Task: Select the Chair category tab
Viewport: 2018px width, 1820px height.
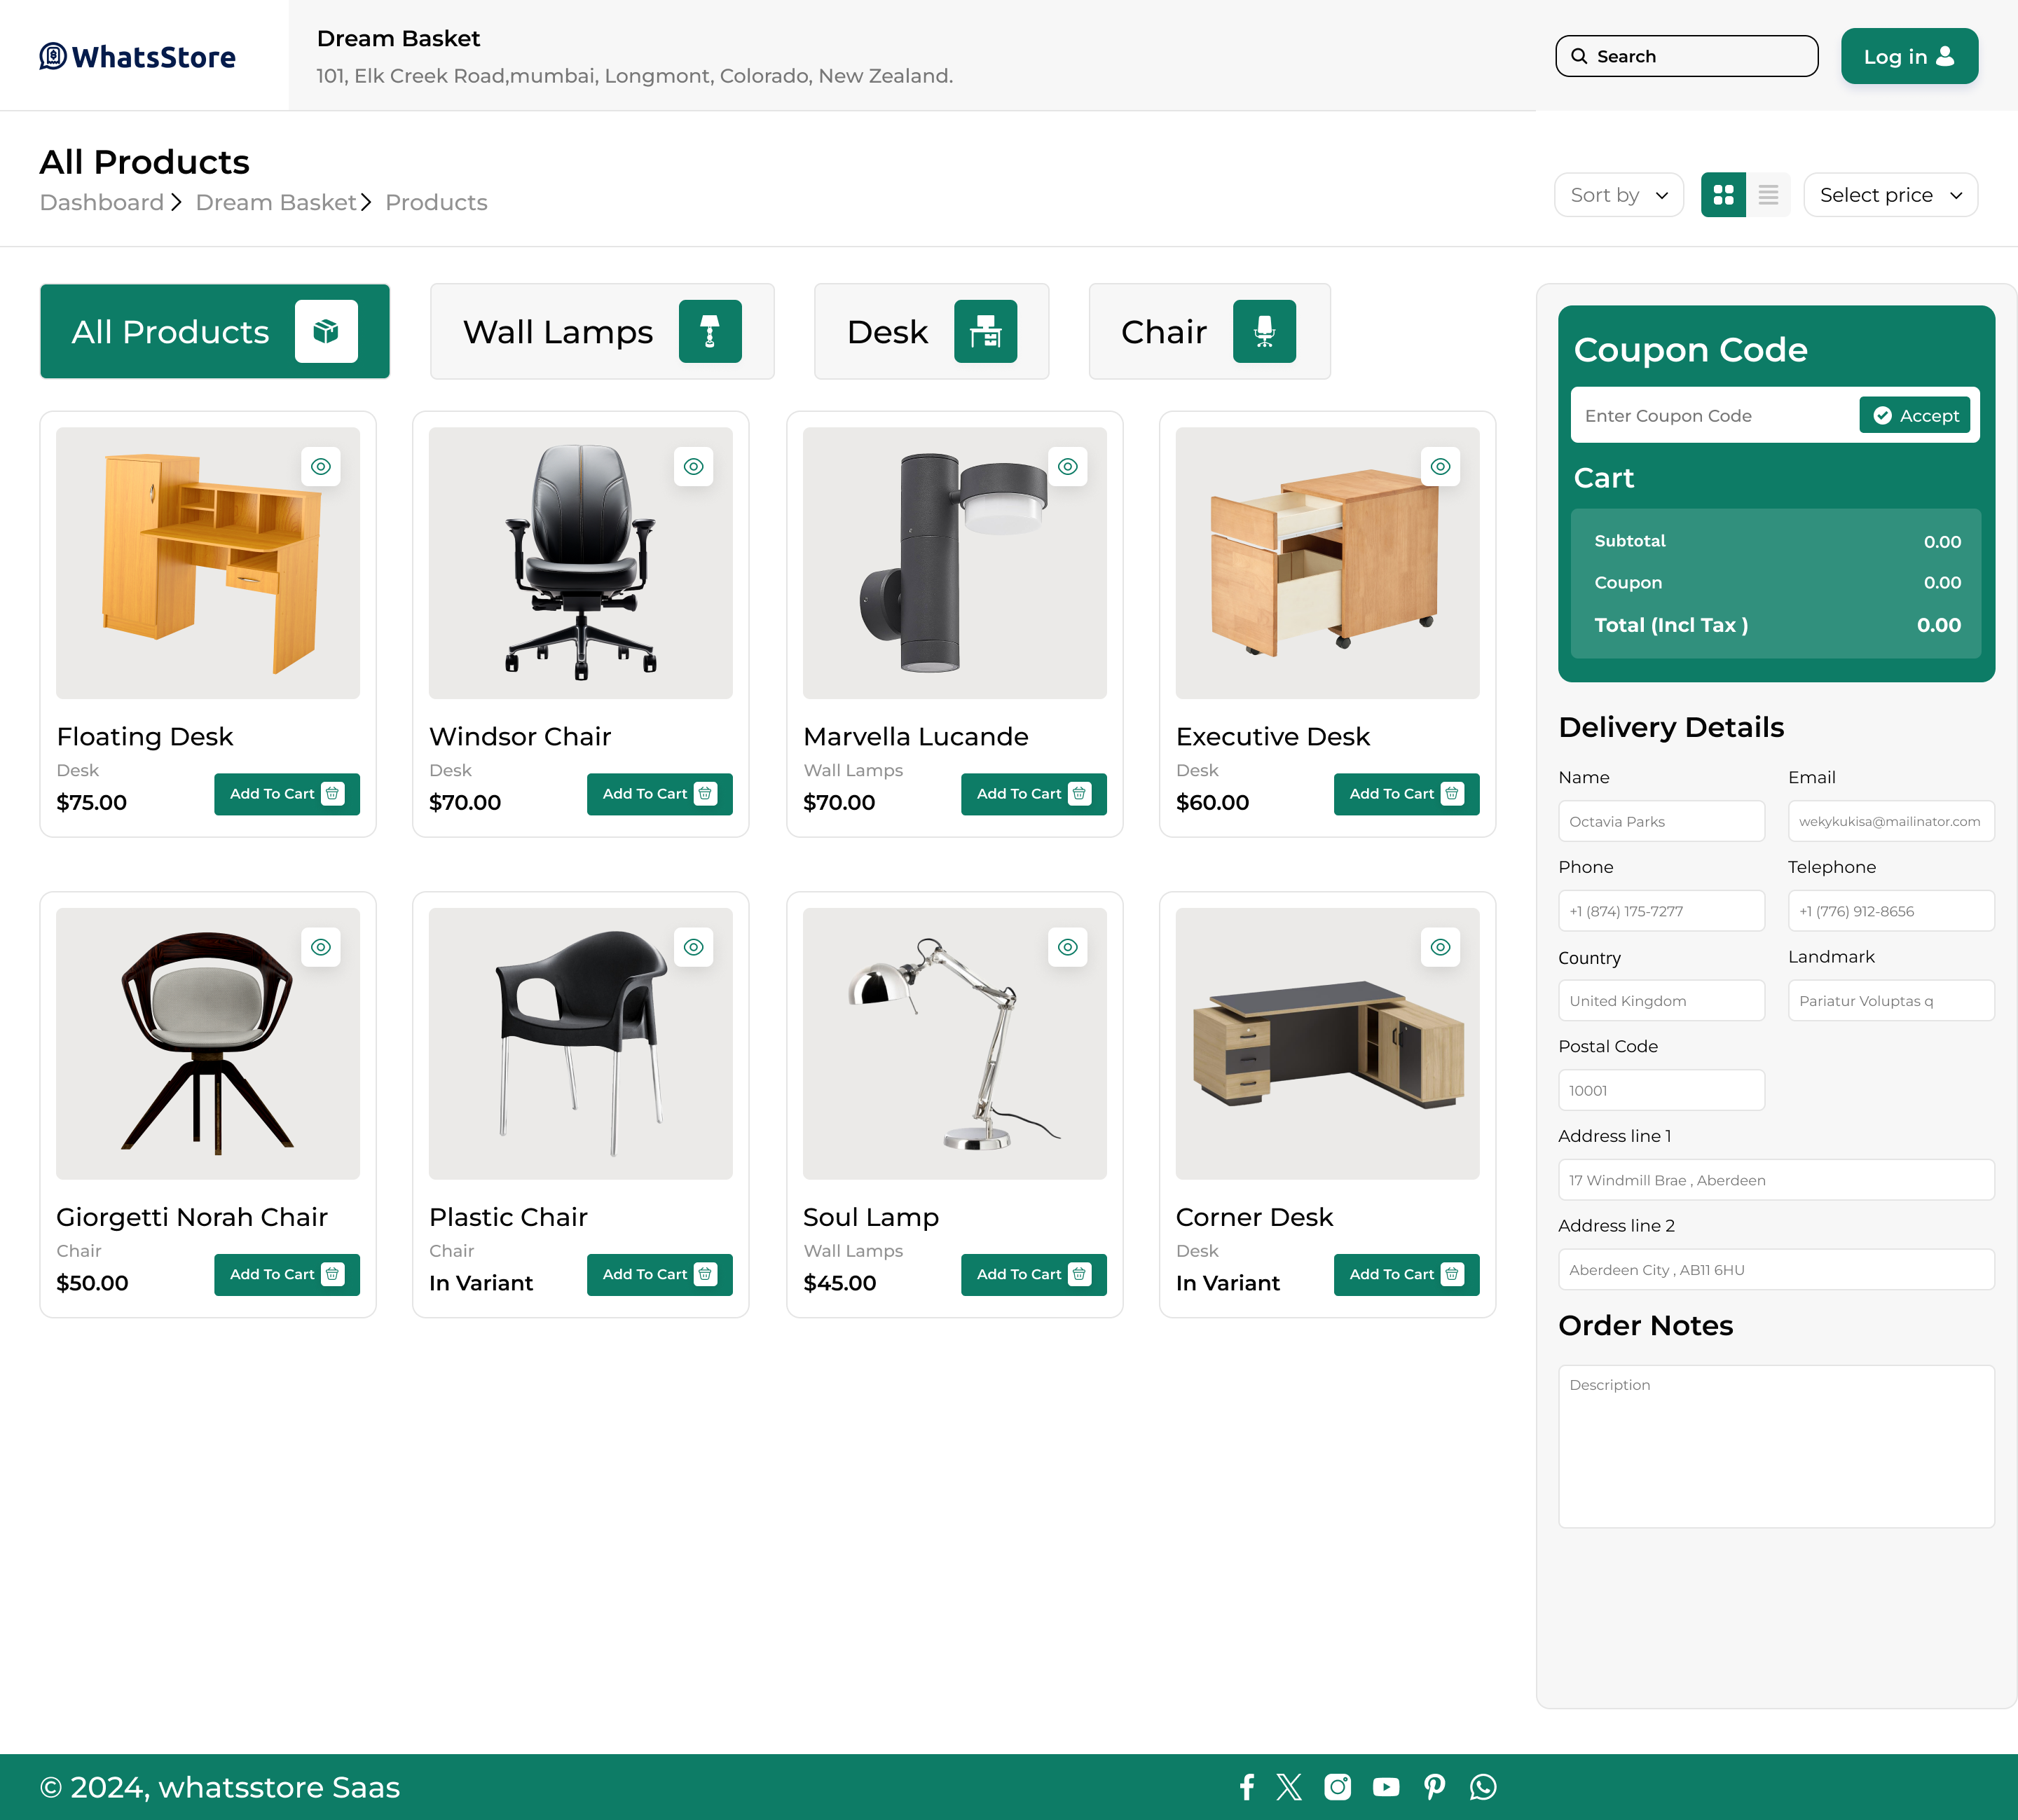Action: (x=1209, y=331)
